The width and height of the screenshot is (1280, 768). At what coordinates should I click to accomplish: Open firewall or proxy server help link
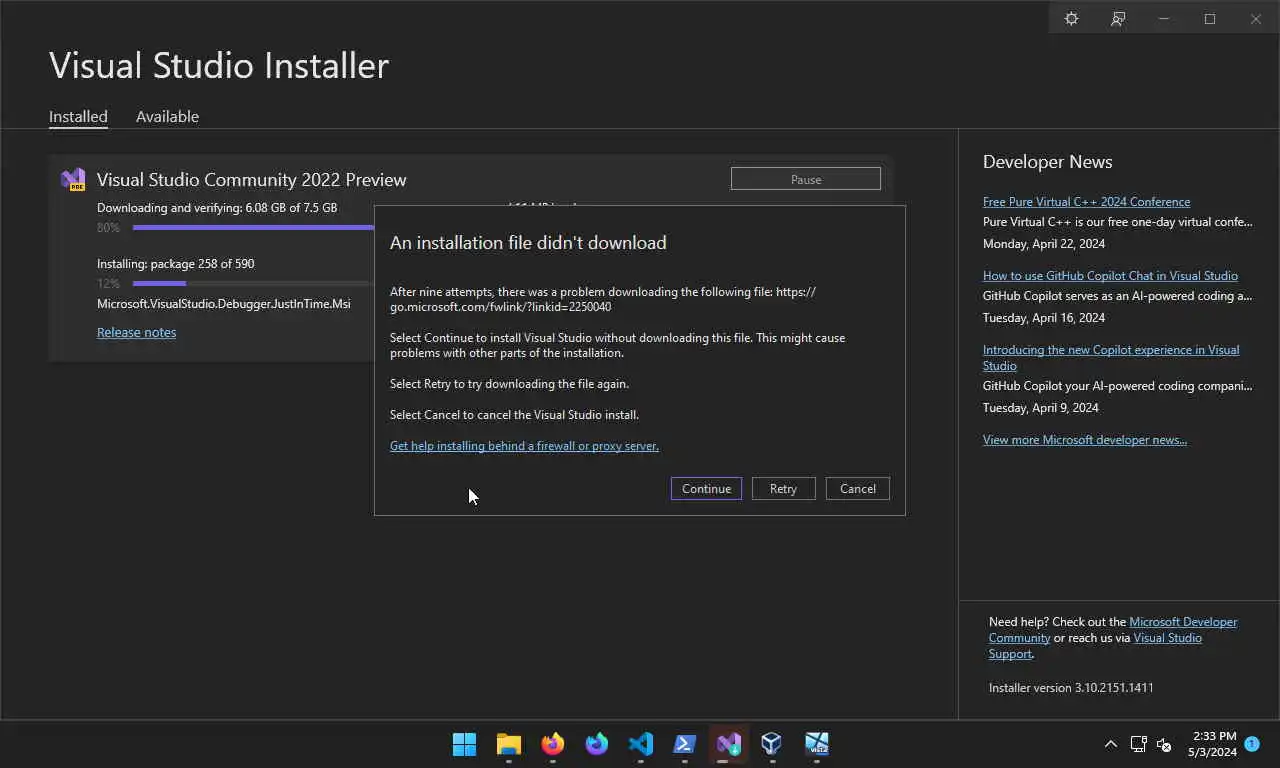tap(524, 446)
